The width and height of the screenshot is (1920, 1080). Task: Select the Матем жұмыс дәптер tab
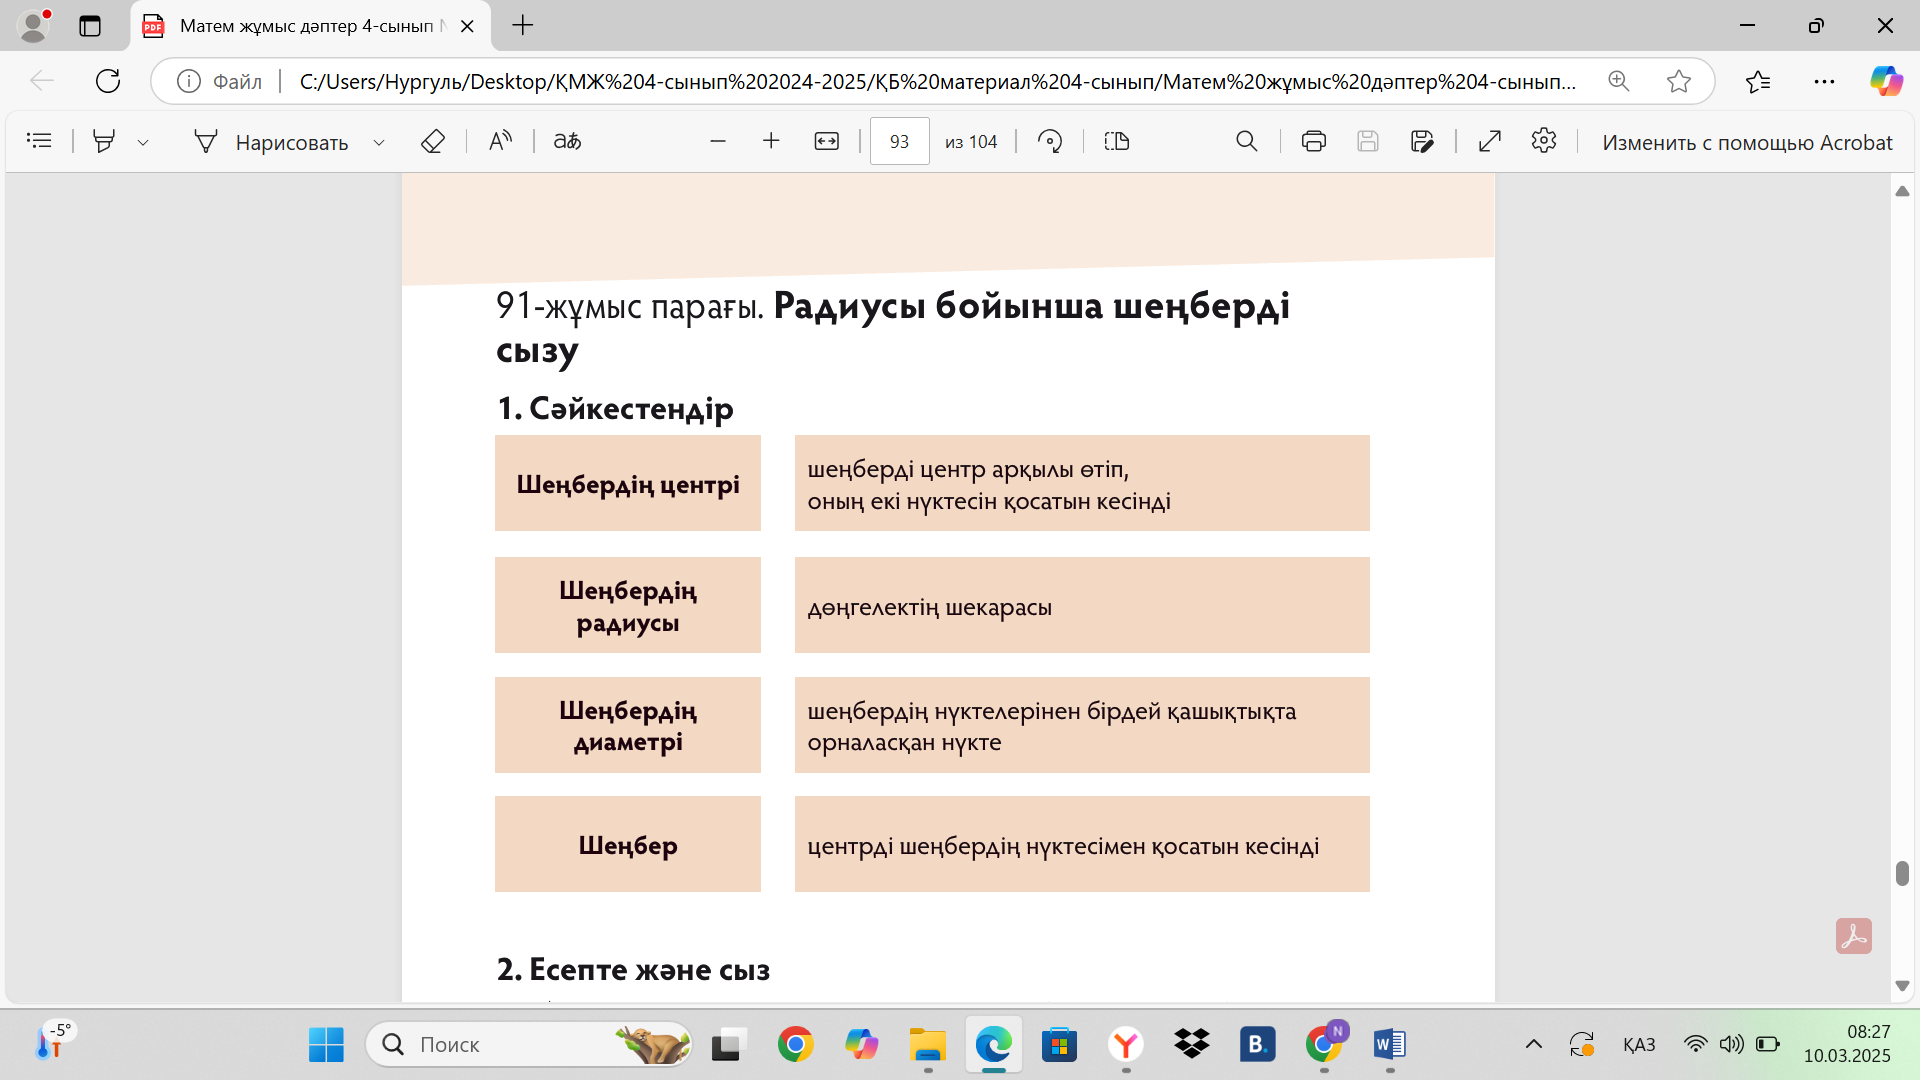click(305, 26)
